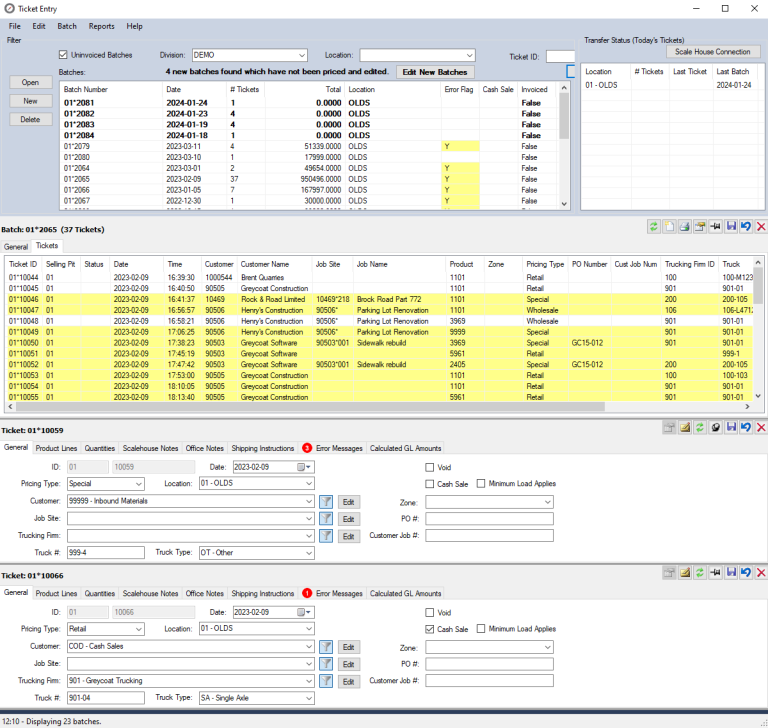Click the undo icon for Ticket 01*10059
768x728 pixels.
746,427
